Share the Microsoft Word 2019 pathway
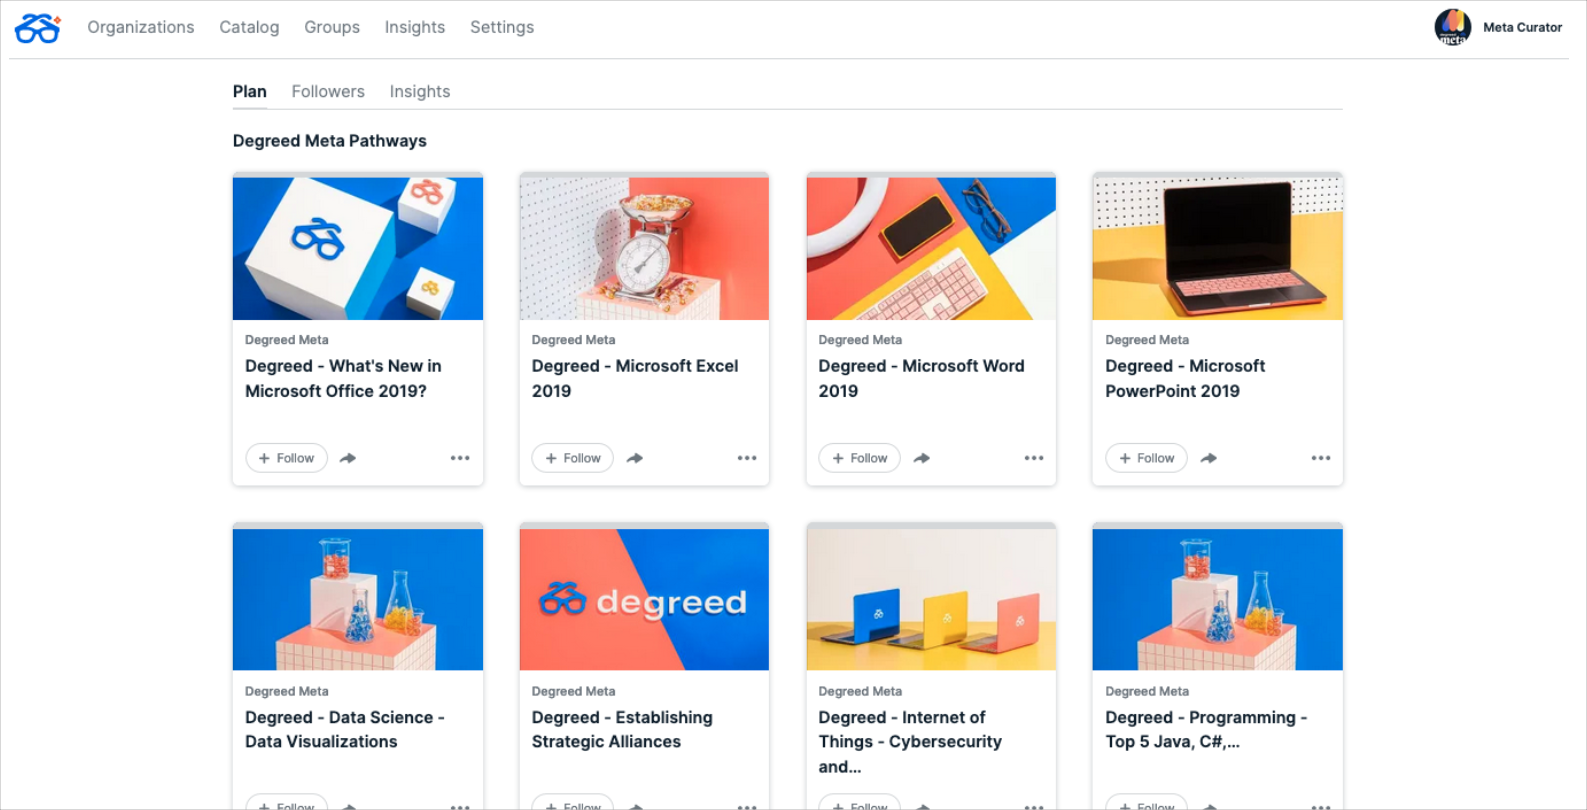Screen dimensions: 1587x810 pos(922,458)
